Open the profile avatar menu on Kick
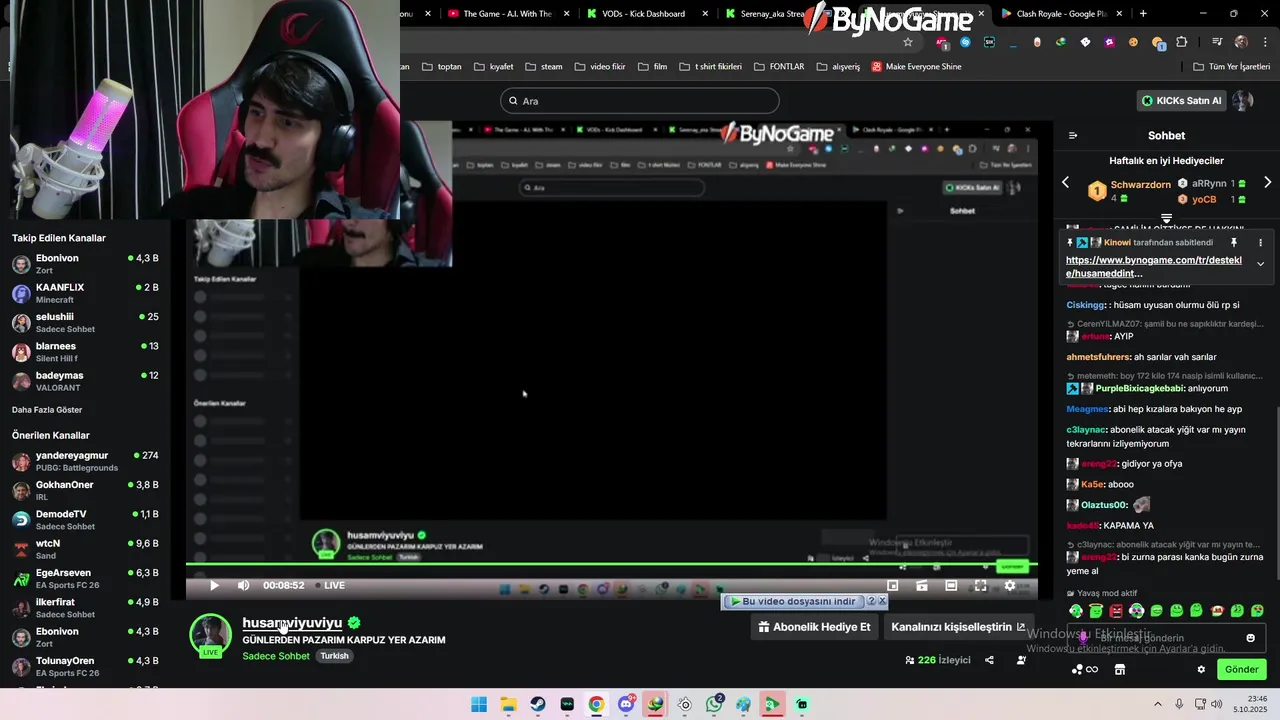 tap(1243, 101)
